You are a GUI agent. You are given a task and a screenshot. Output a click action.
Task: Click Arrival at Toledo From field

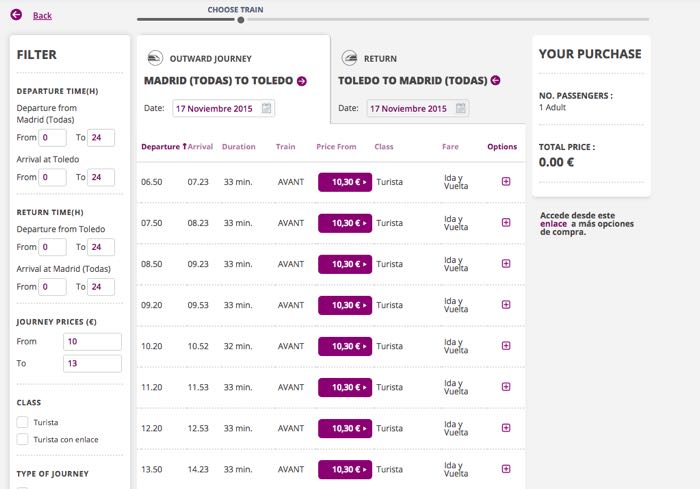pos(52,177)
